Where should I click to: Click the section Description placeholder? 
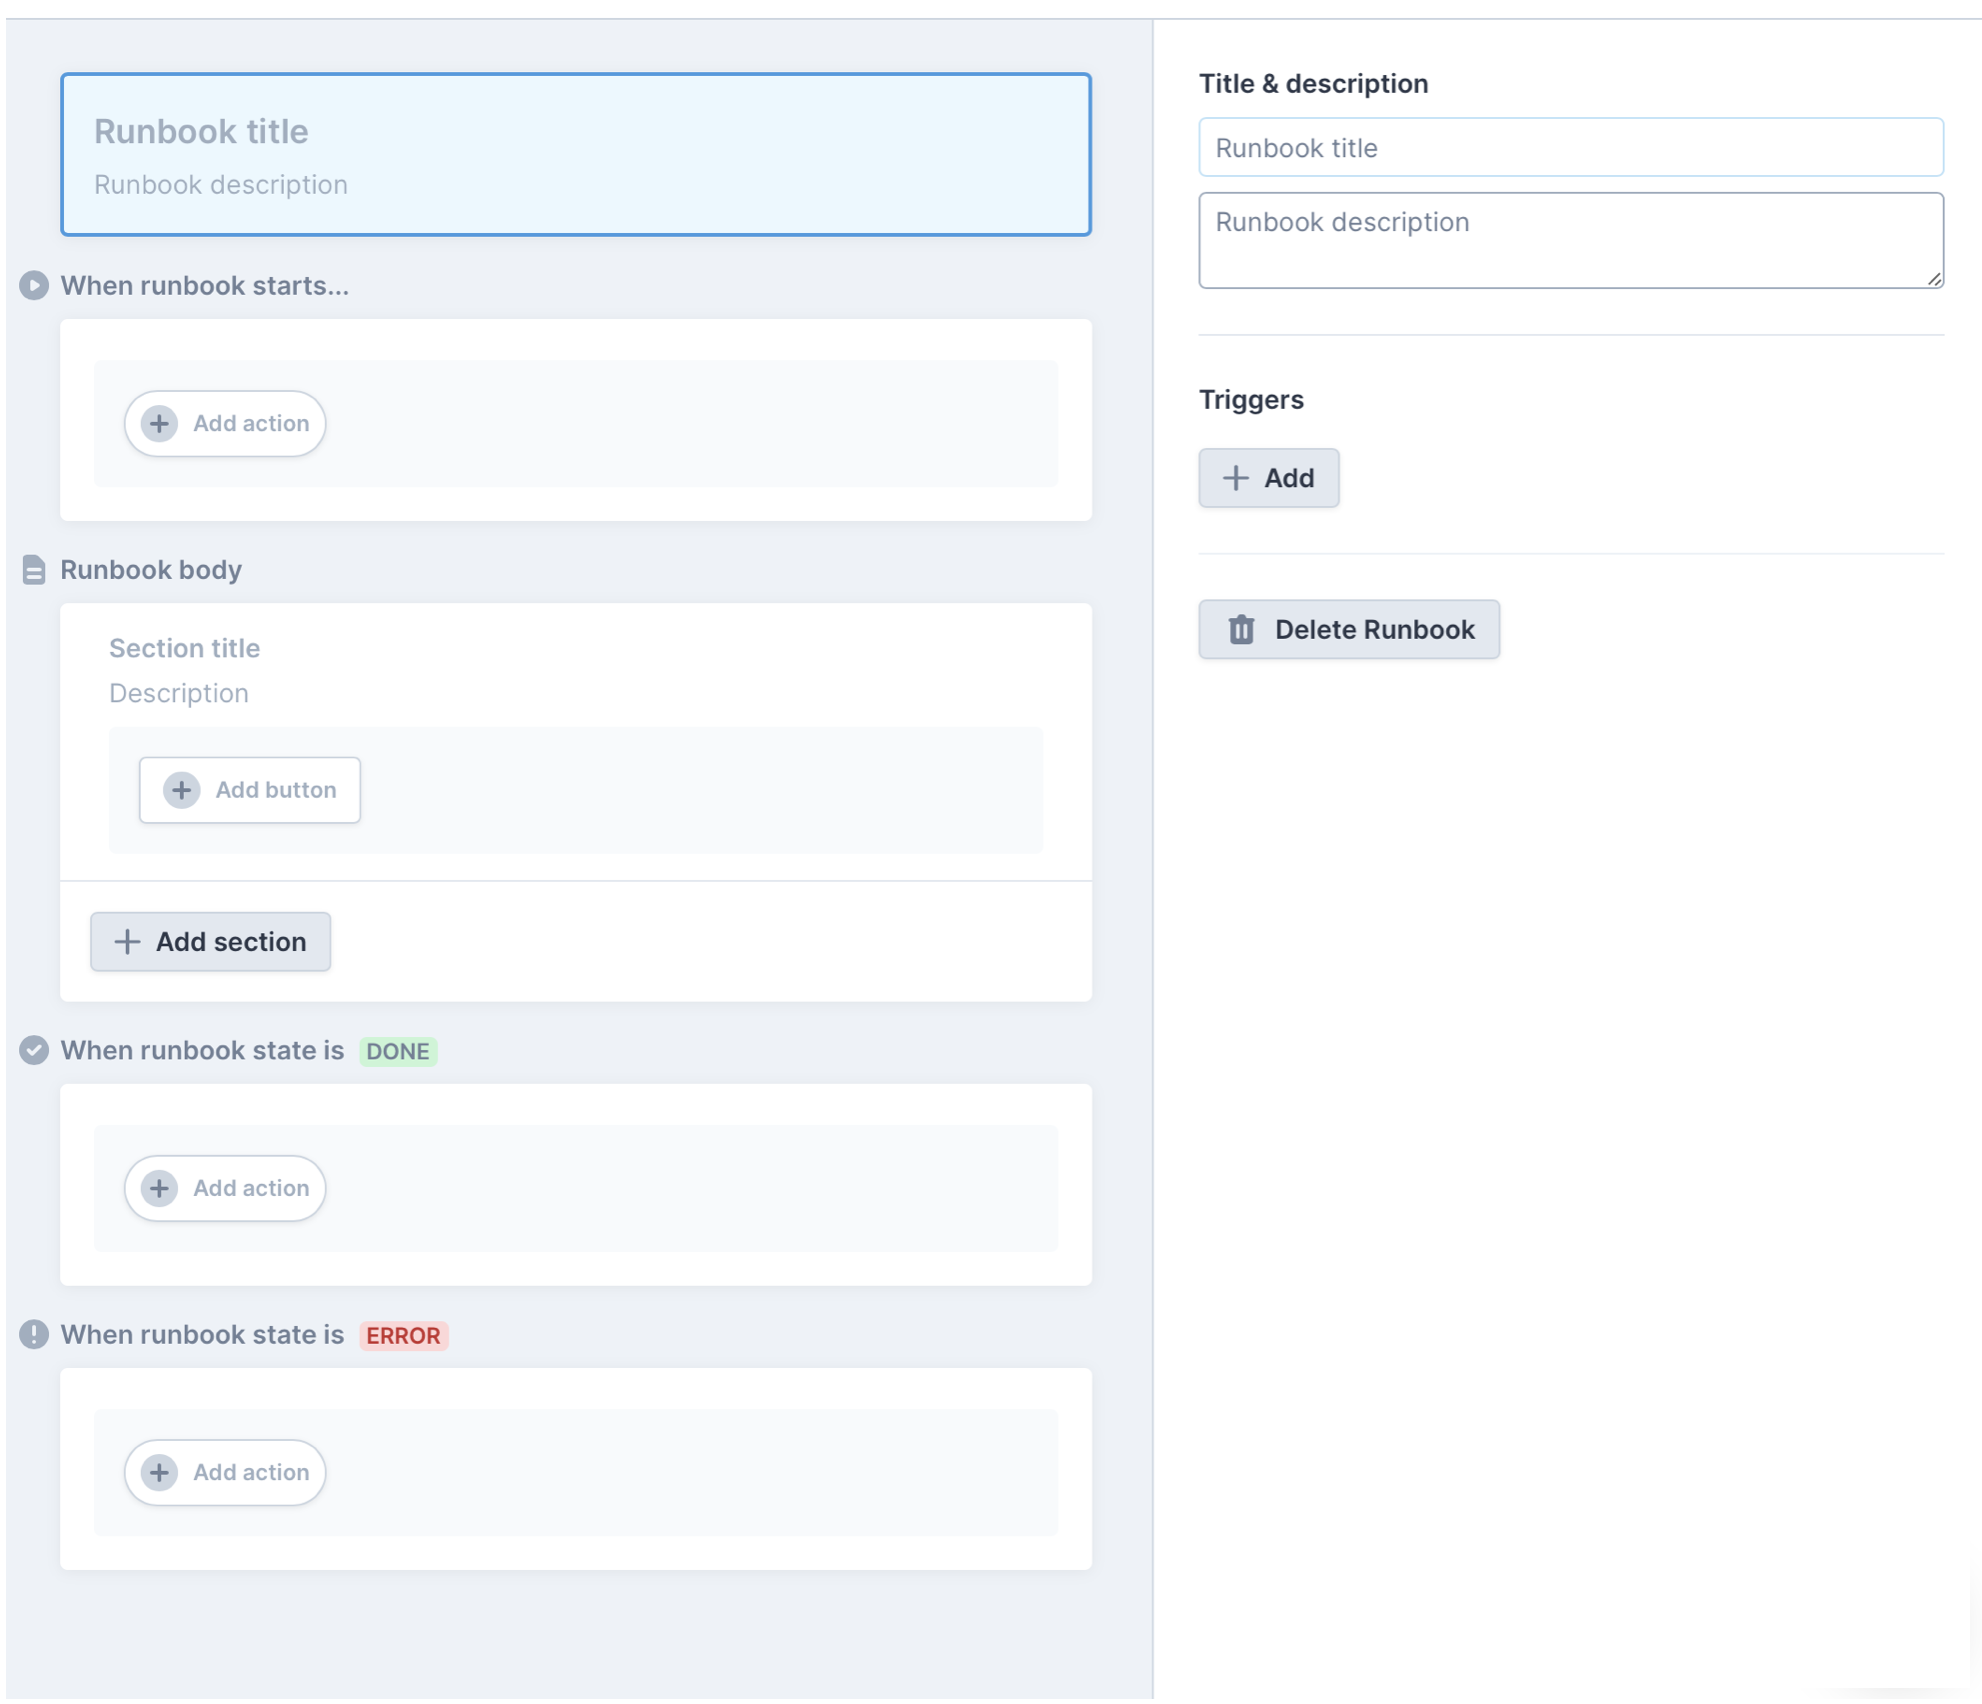(x=178, y=694)
